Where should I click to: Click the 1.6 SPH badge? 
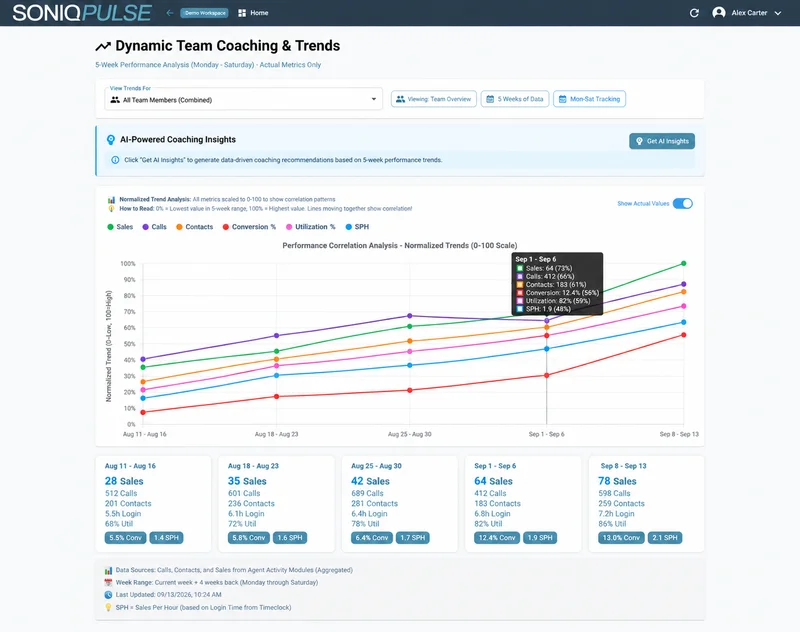[x=290, y=538]
